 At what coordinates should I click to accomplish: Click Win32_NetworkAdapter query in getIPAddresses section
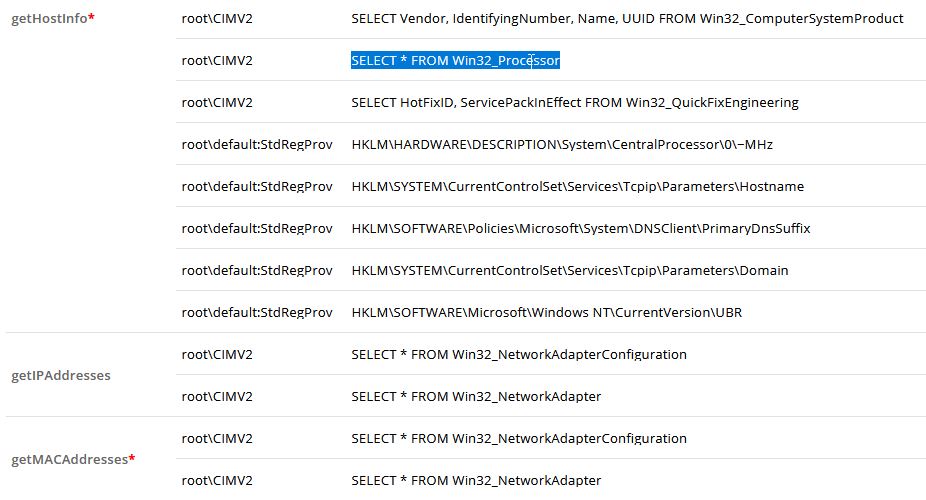pyautogui.click(x=476, y=397)
